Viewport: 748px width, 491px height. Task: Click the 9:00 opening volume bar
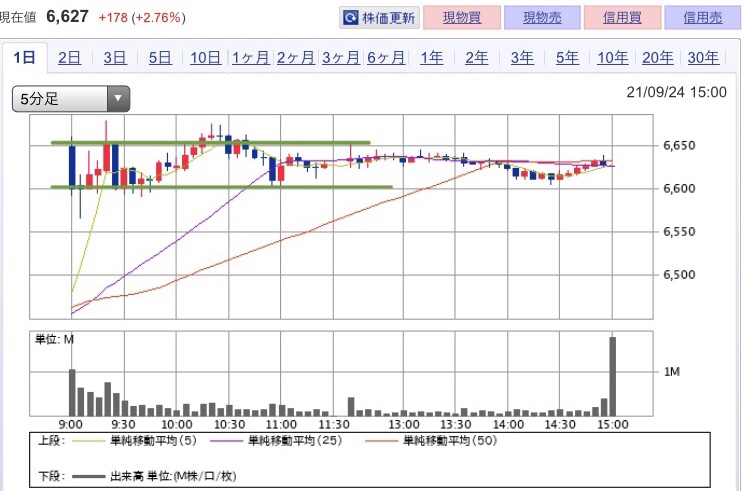click(x=72, y=393)
